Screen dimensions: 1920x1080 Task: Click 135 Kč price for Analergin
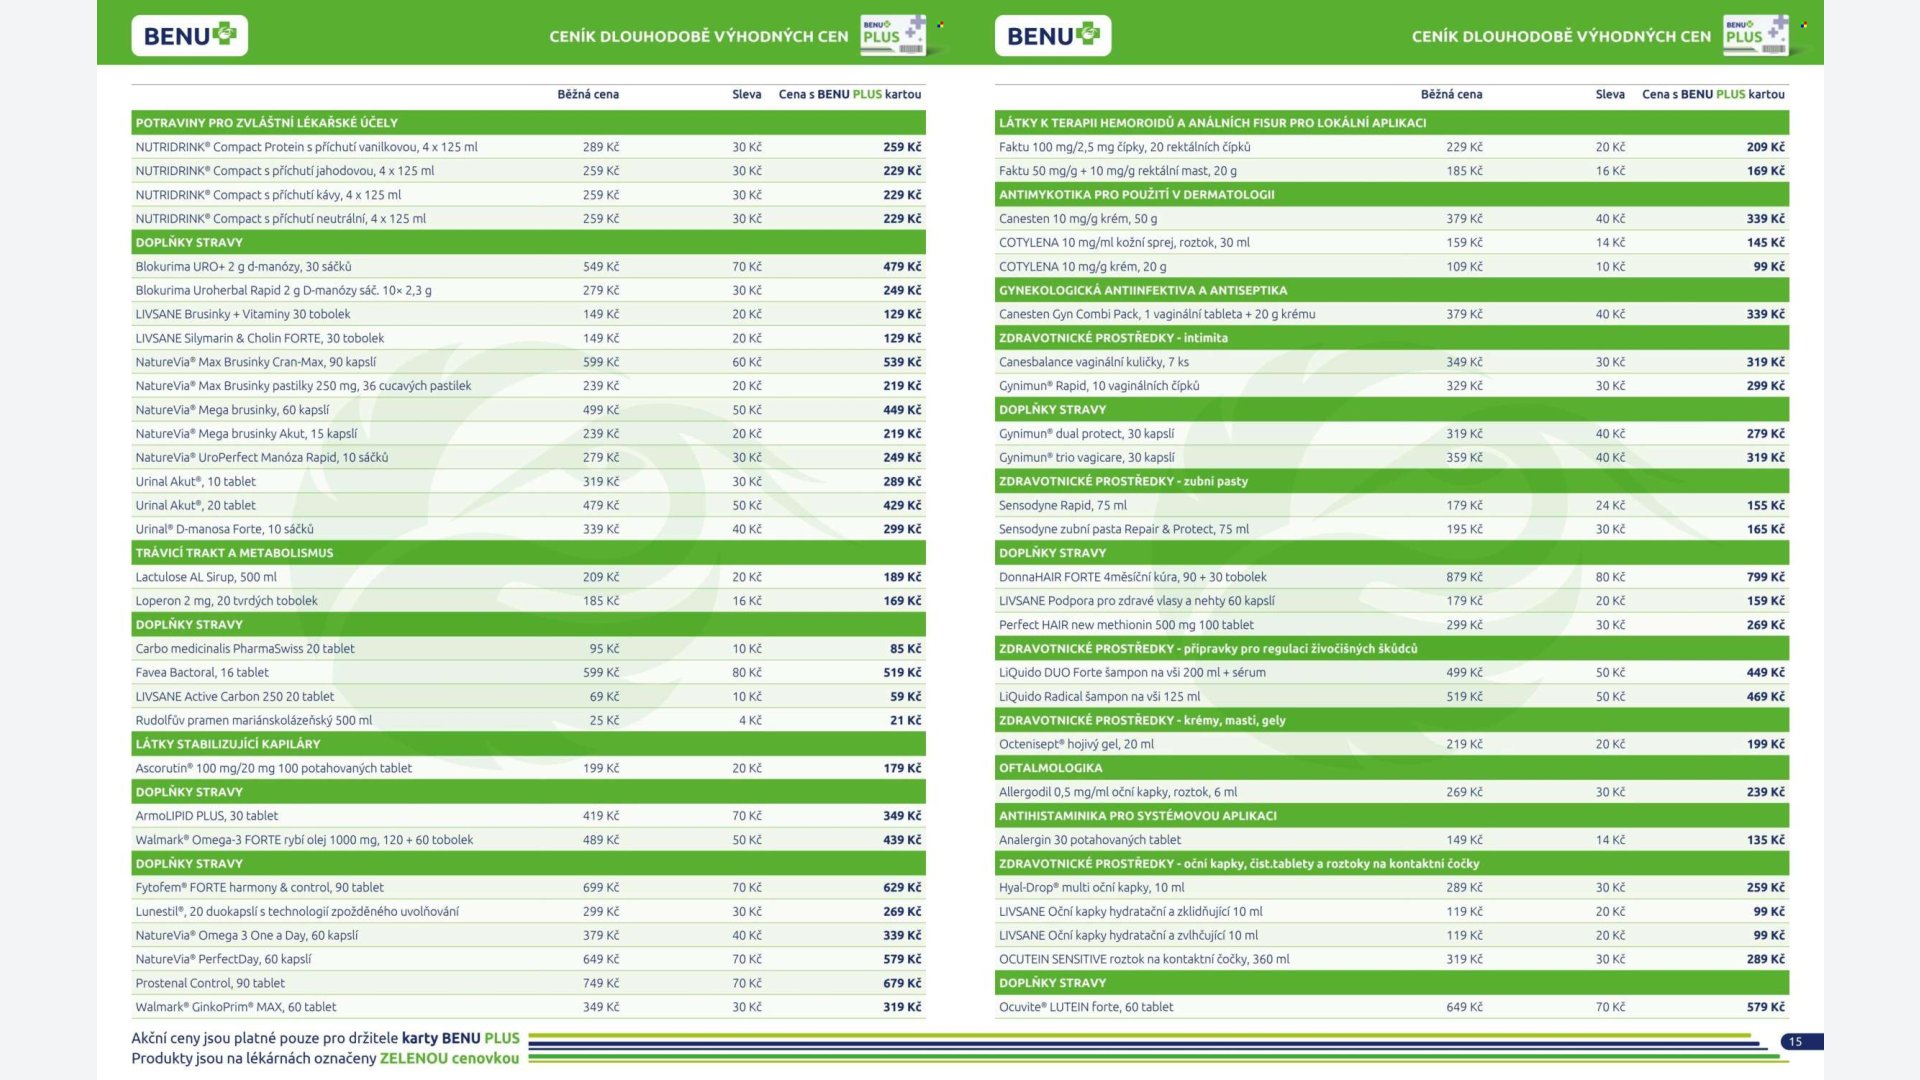point(1765,840)
